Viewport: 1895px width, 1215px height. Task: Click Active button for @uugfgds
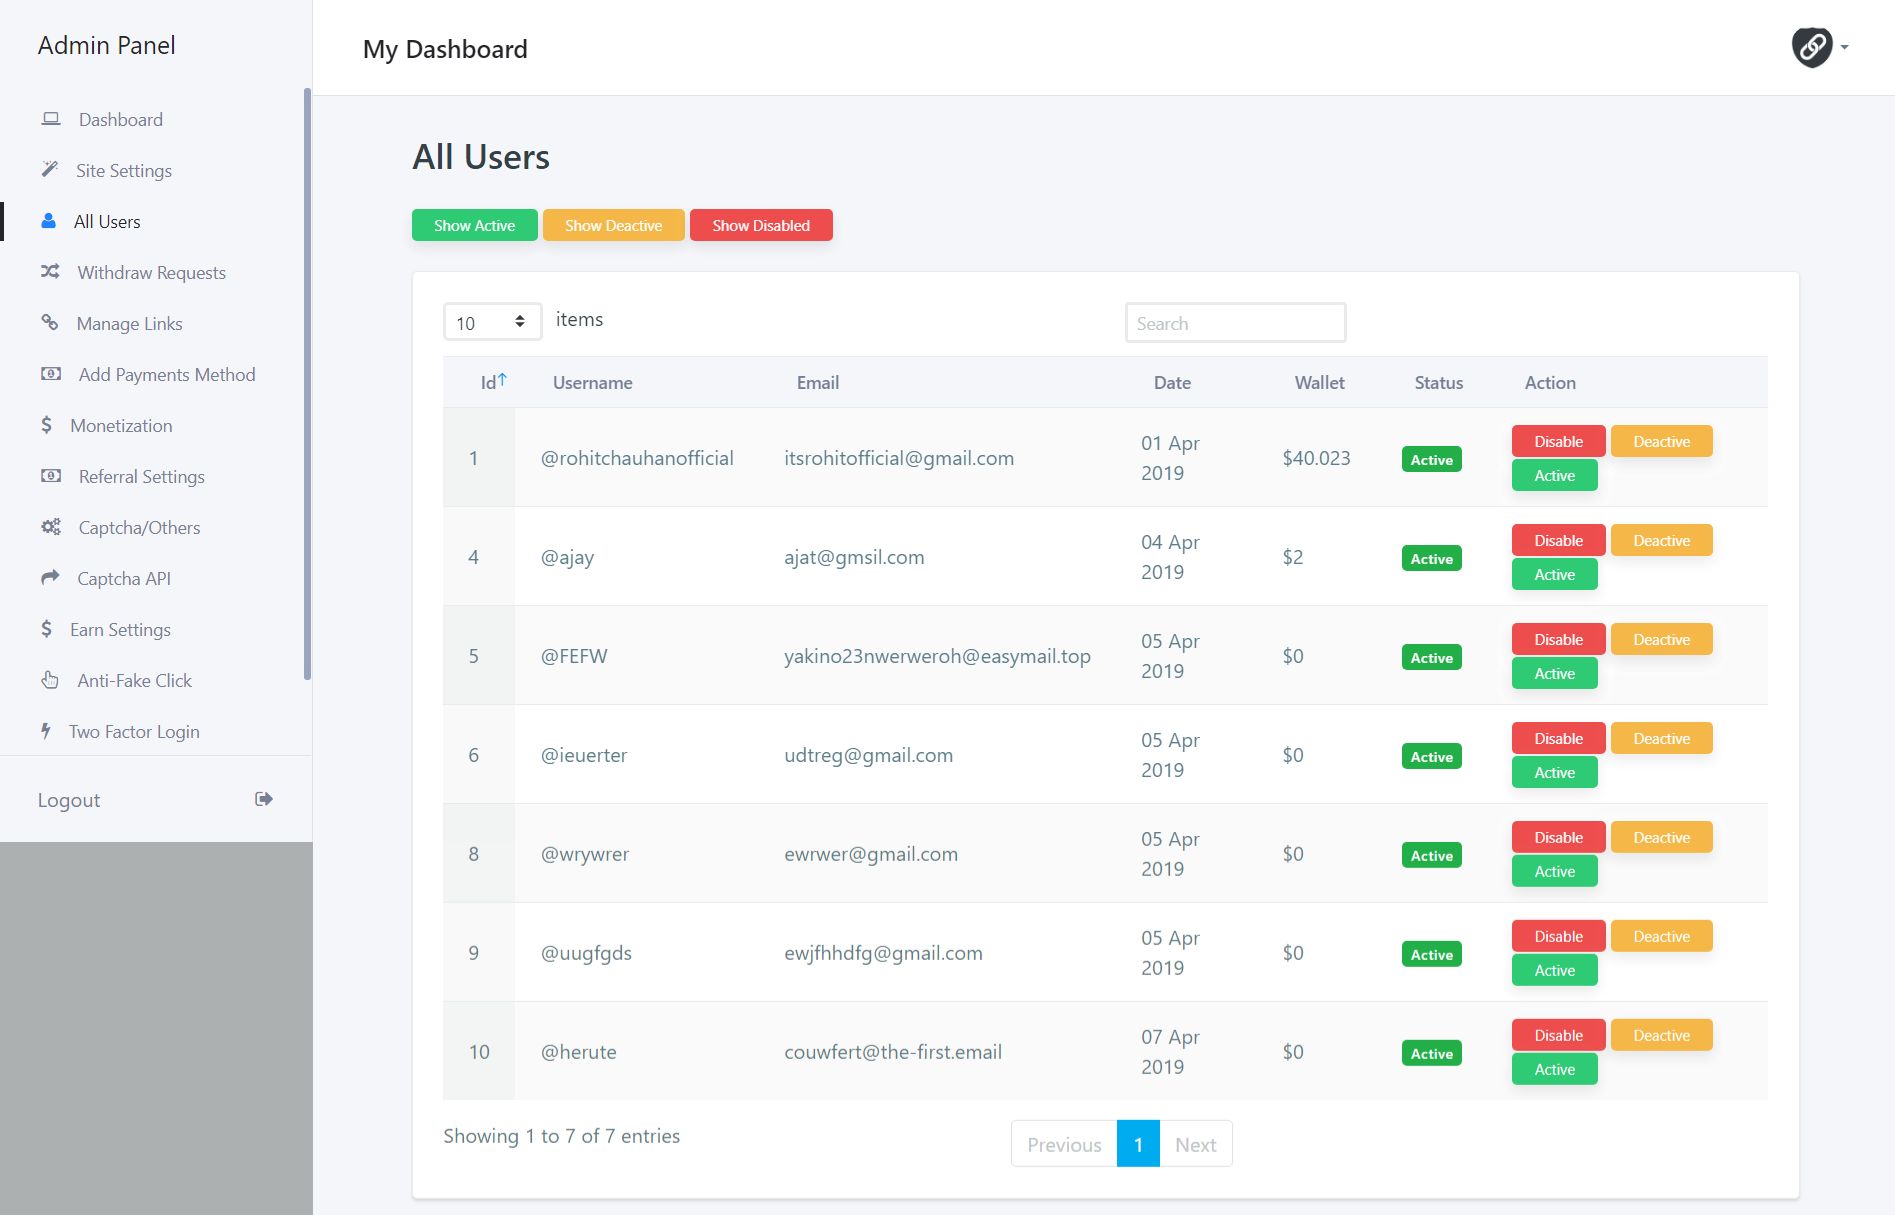pos(1555,970)
